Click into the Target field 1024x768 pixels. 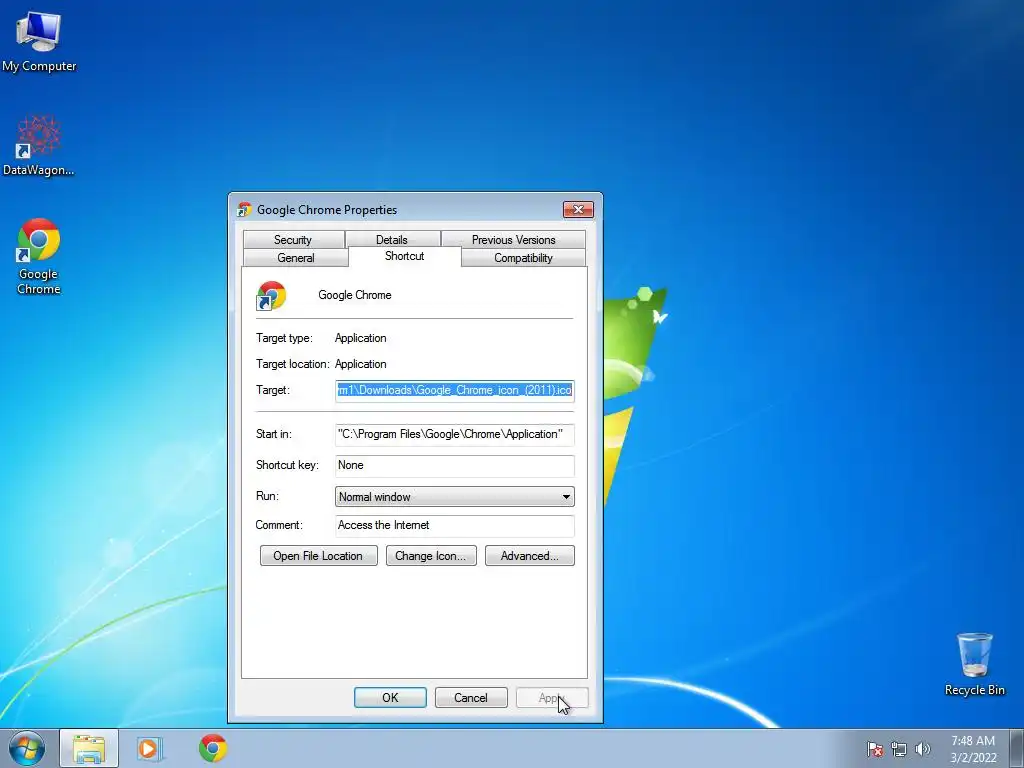click(455, 391)
